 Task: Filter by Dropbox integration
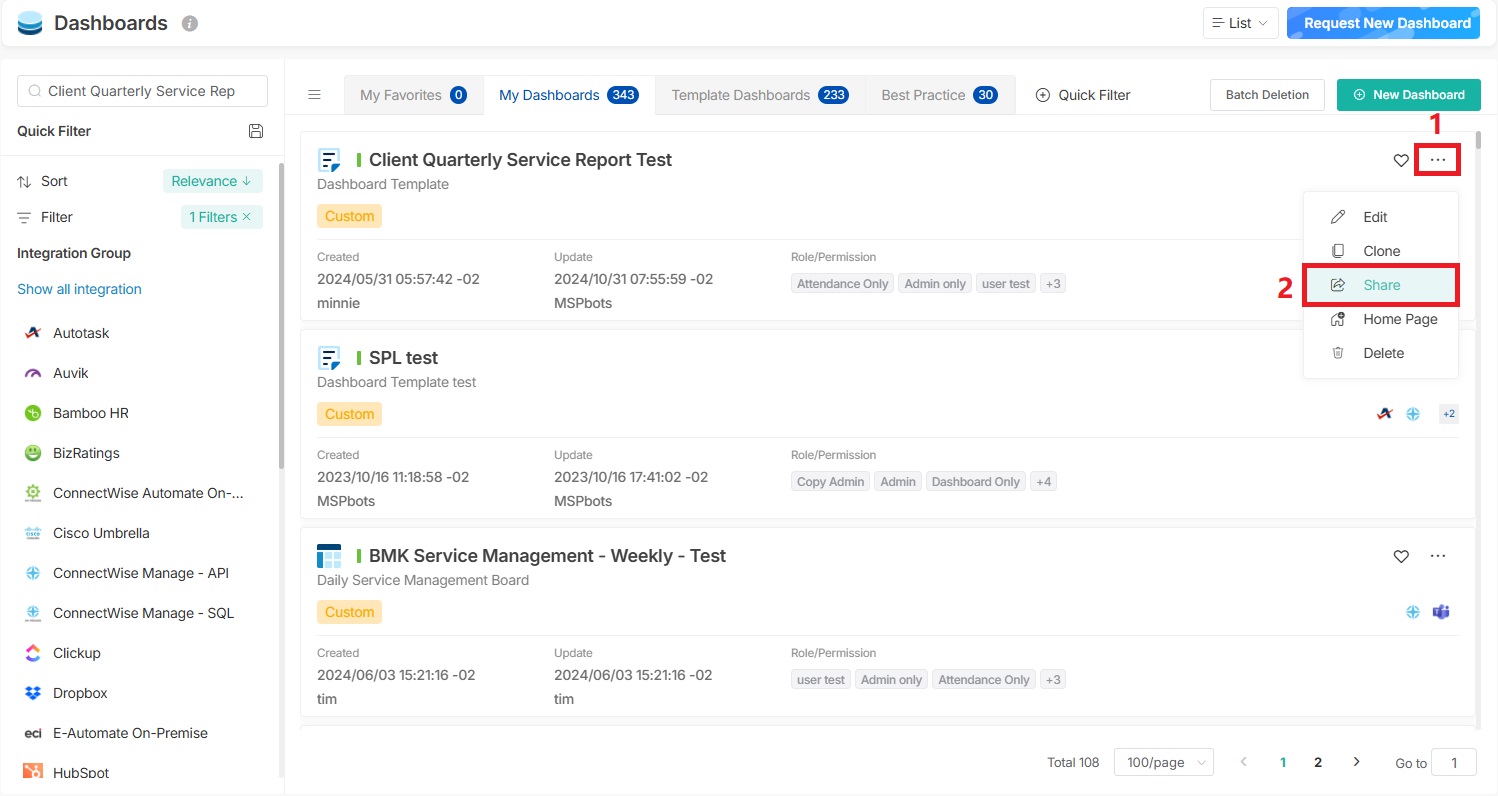pyautogui.click(x=80, y=693)
